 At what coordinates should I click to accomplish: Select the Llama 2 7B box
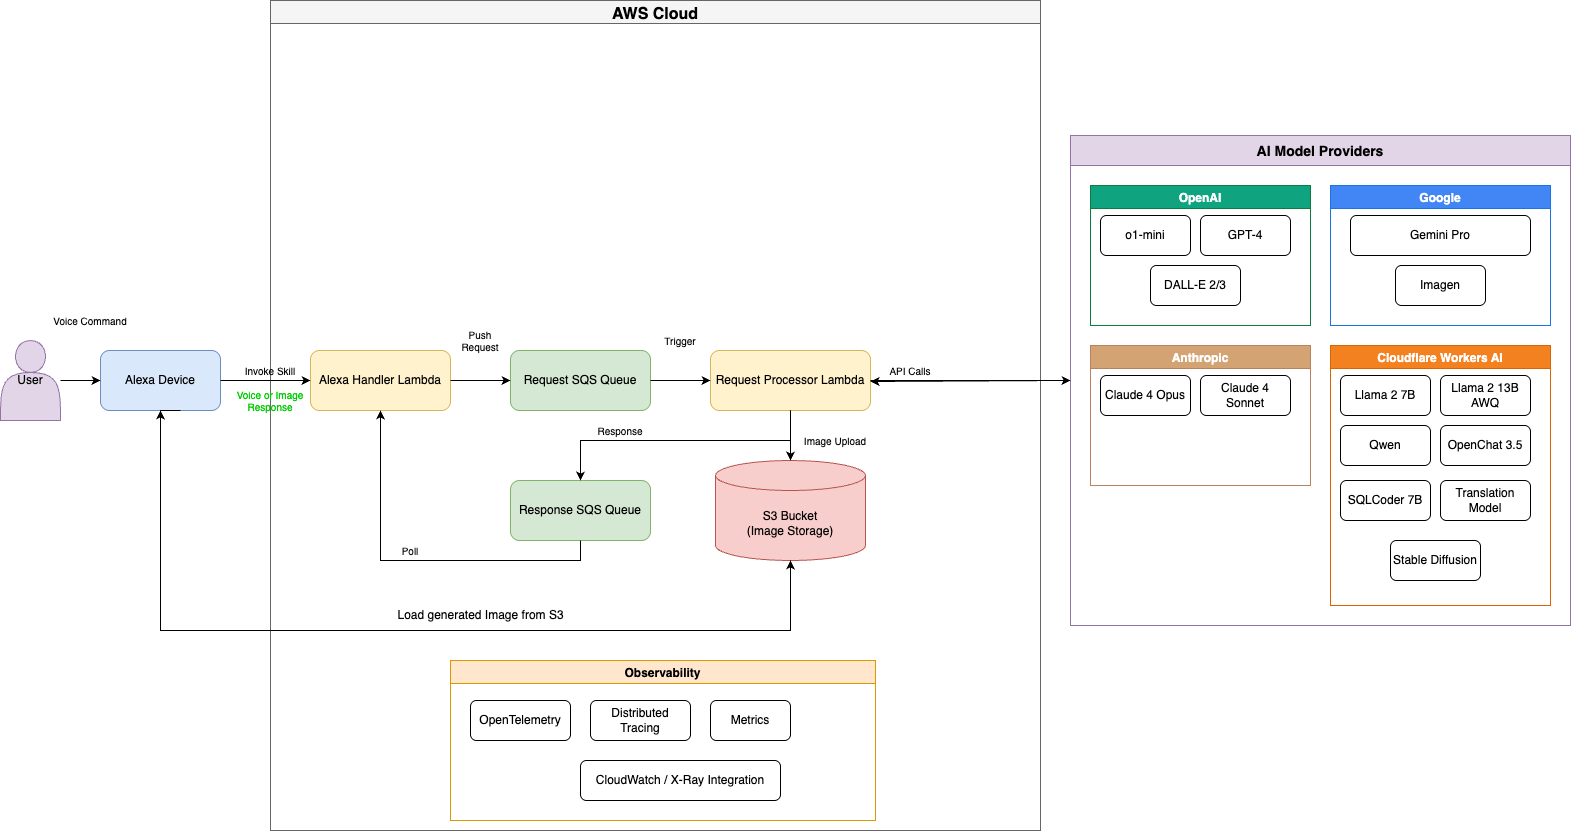(1385, 395)
